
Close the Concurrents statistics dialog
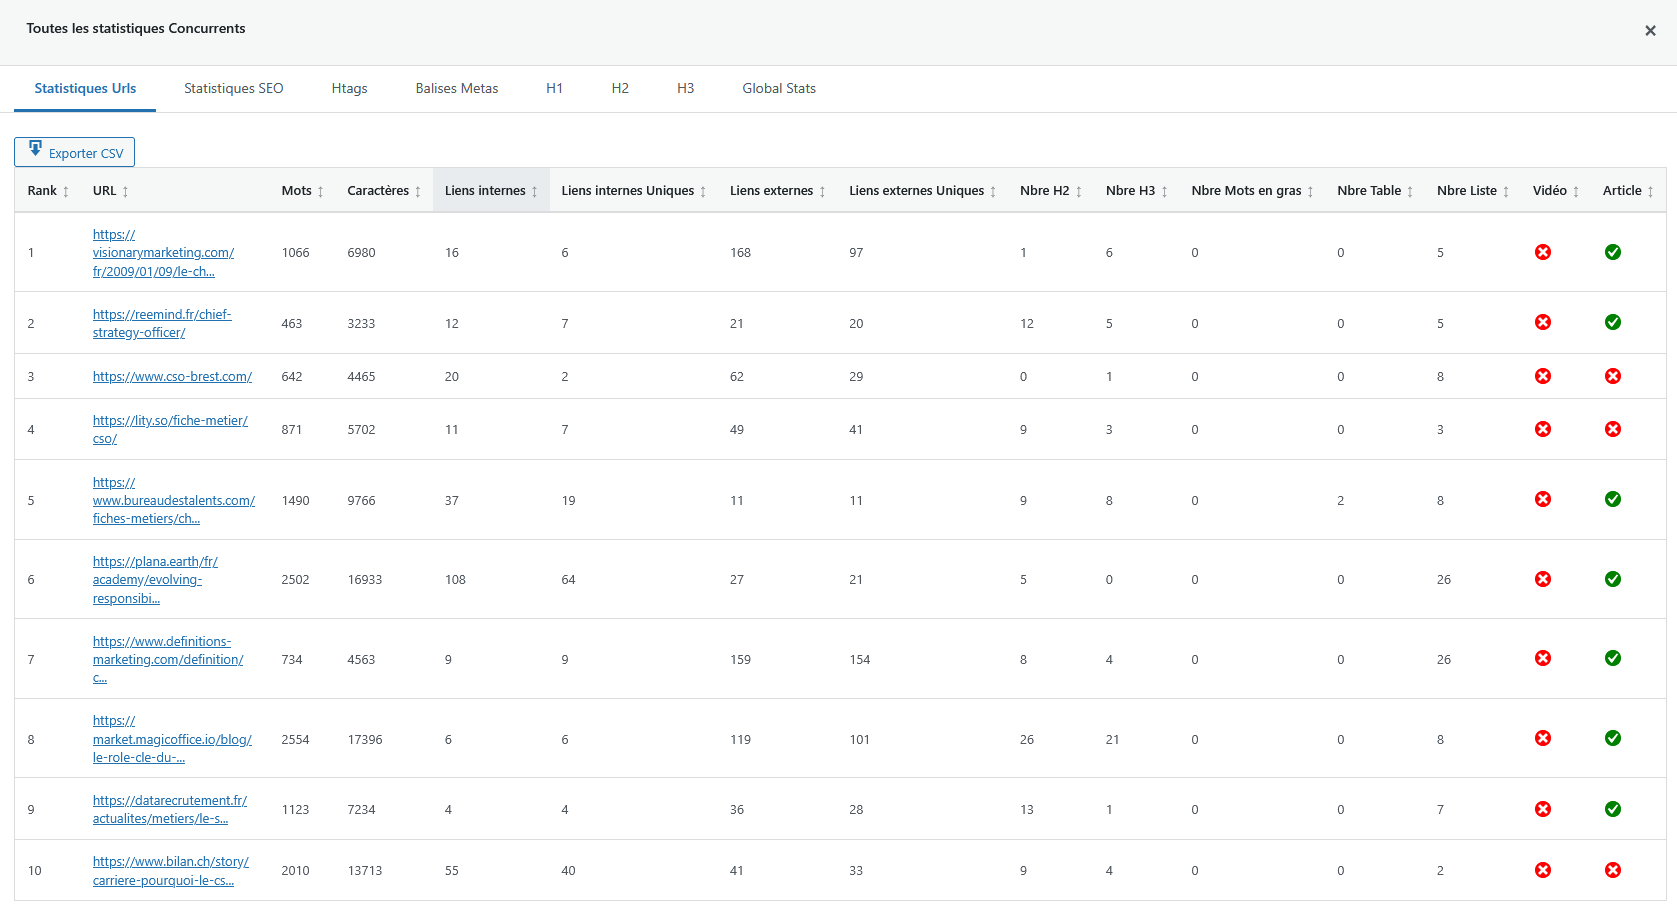tap(1650, 31)
